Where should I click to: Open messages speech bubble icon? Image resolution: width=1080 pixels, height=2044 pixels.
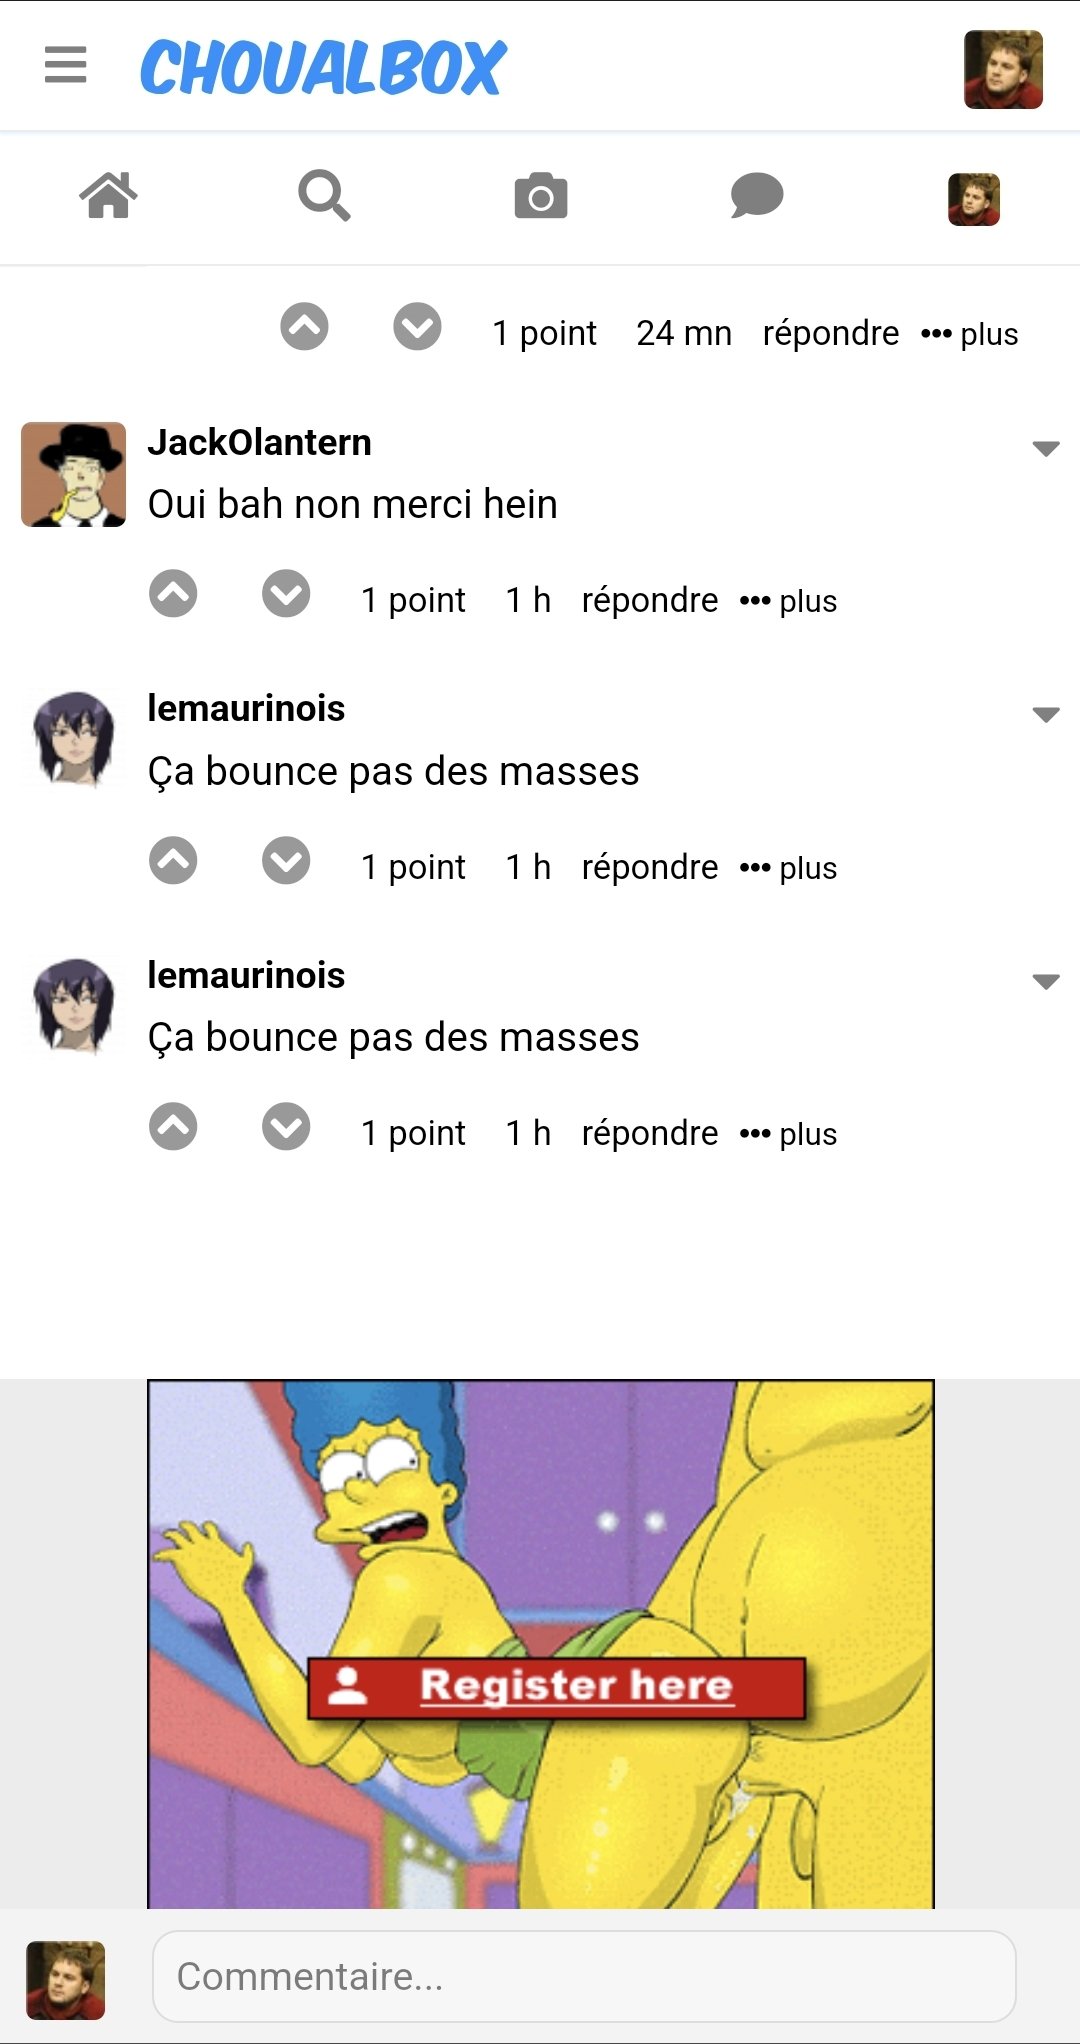(x=757, y=195)
